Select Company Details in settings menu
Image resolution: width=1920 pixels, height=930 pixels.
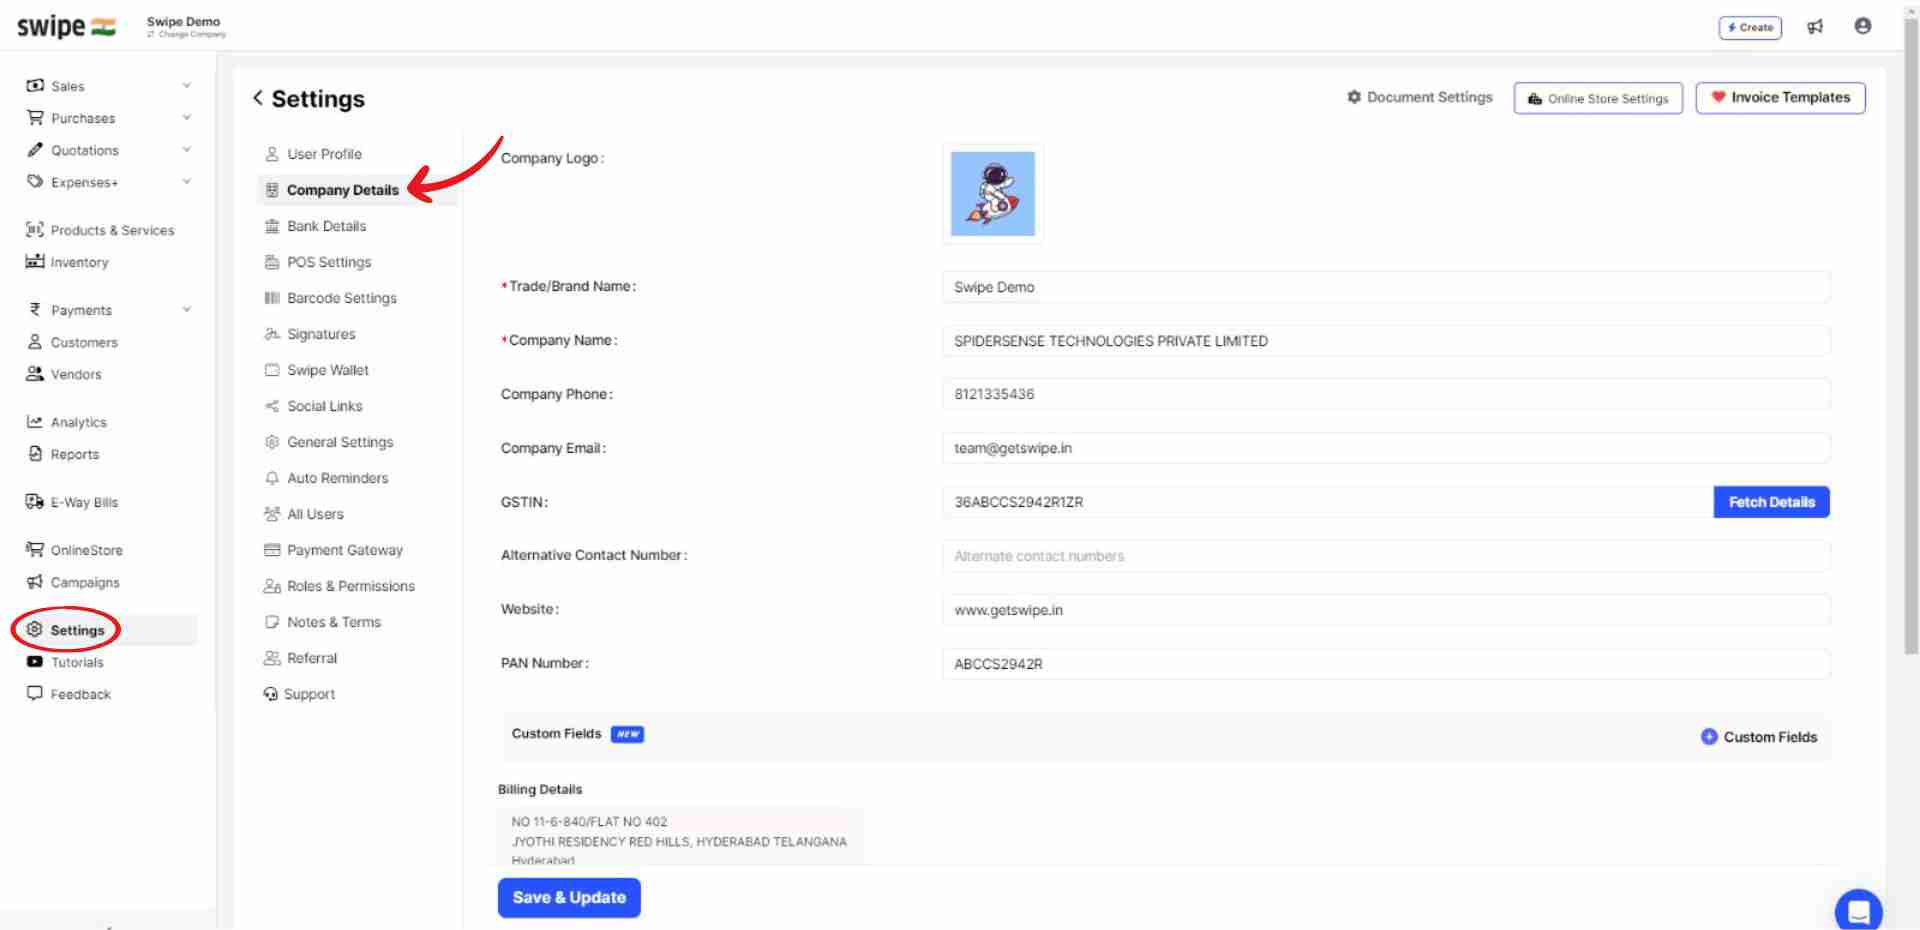(x=357, y=190)
